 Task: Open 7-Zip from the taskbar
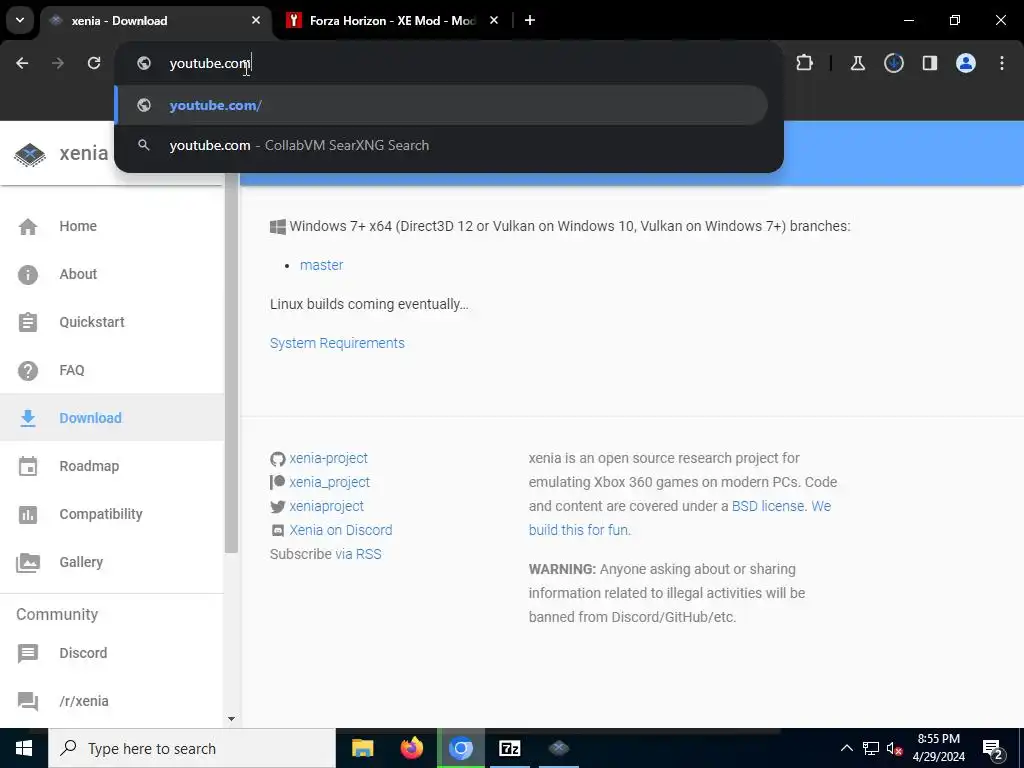pos(509,748)
